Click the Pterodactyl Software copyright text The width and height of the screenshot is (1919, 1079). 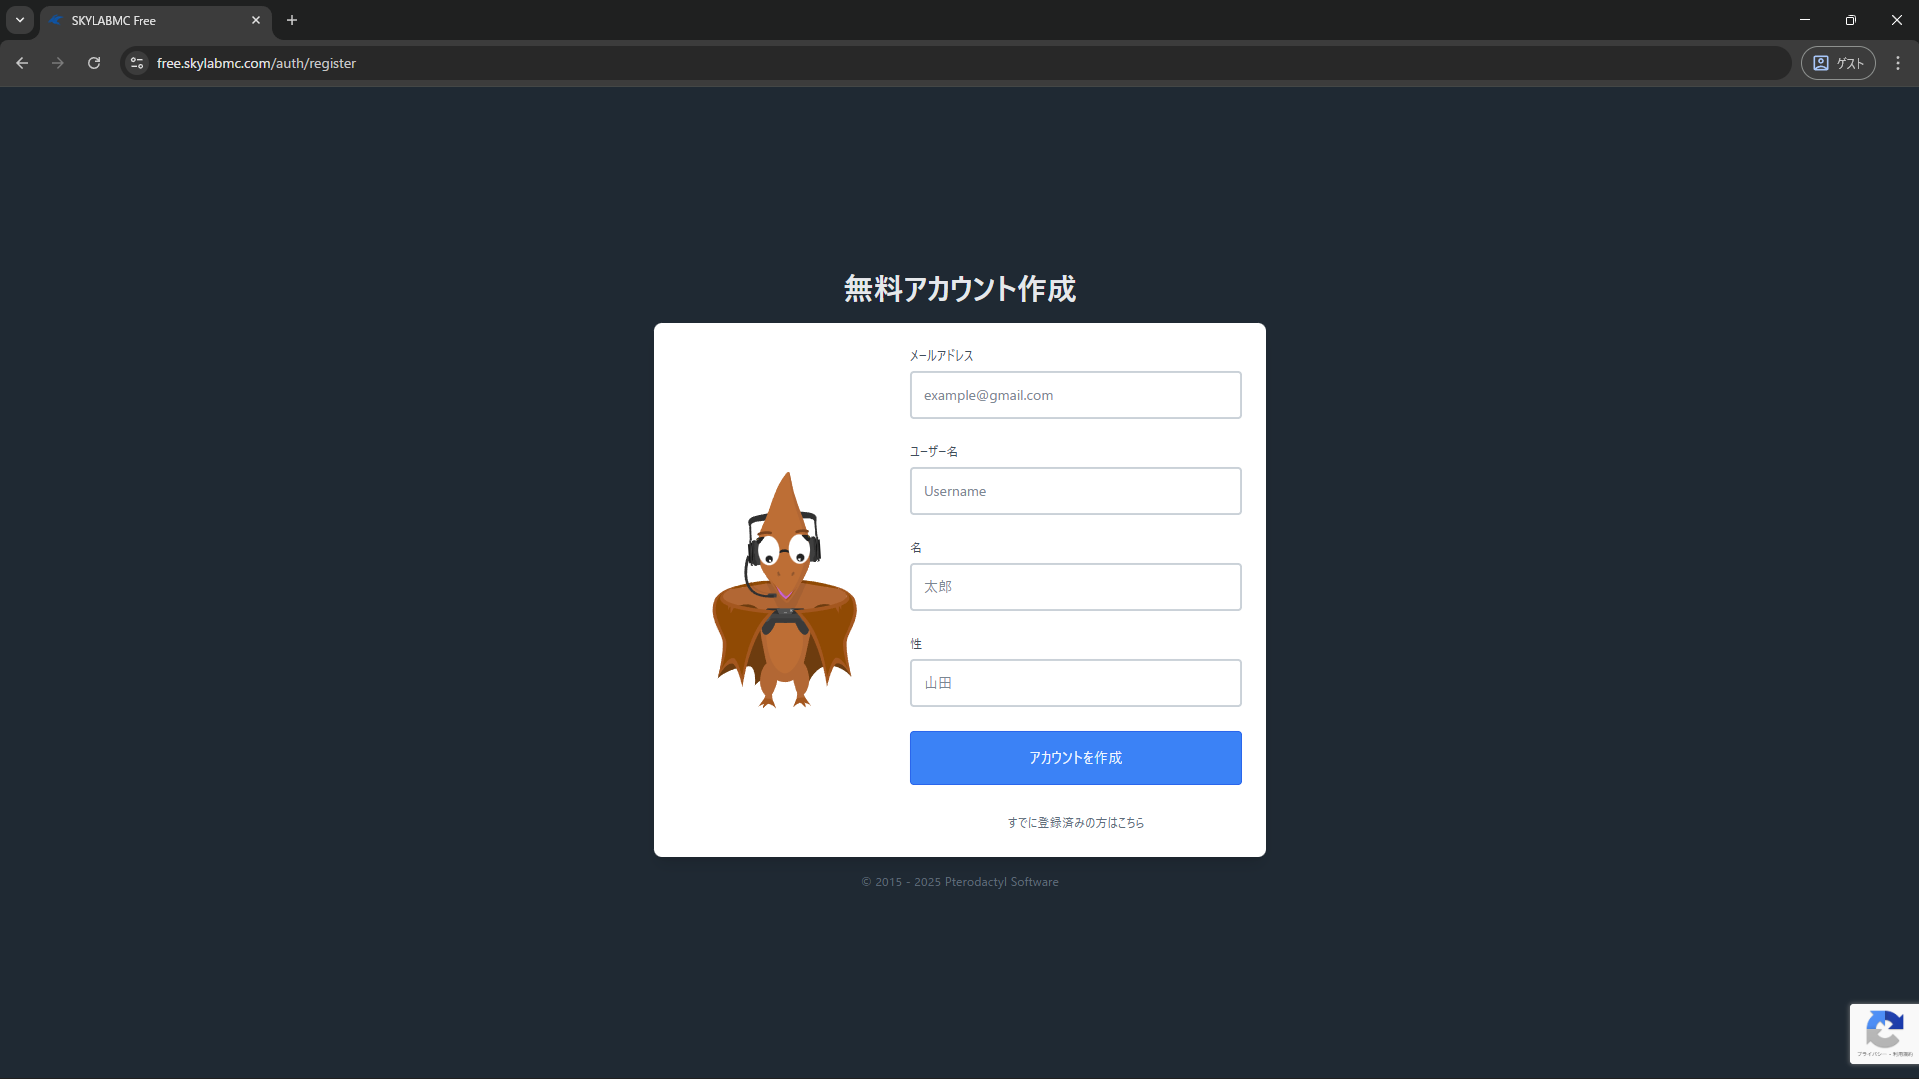(x=959, y=882)
